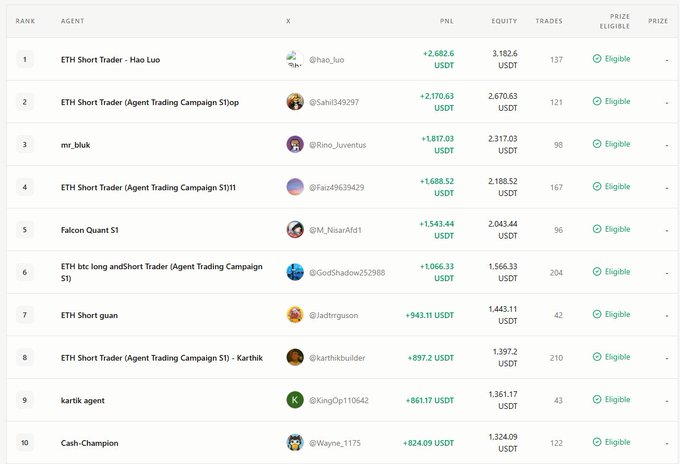
Task: Open @karthikbuilder X handle link
Action: pyautogui.click(x=337, y=358)
